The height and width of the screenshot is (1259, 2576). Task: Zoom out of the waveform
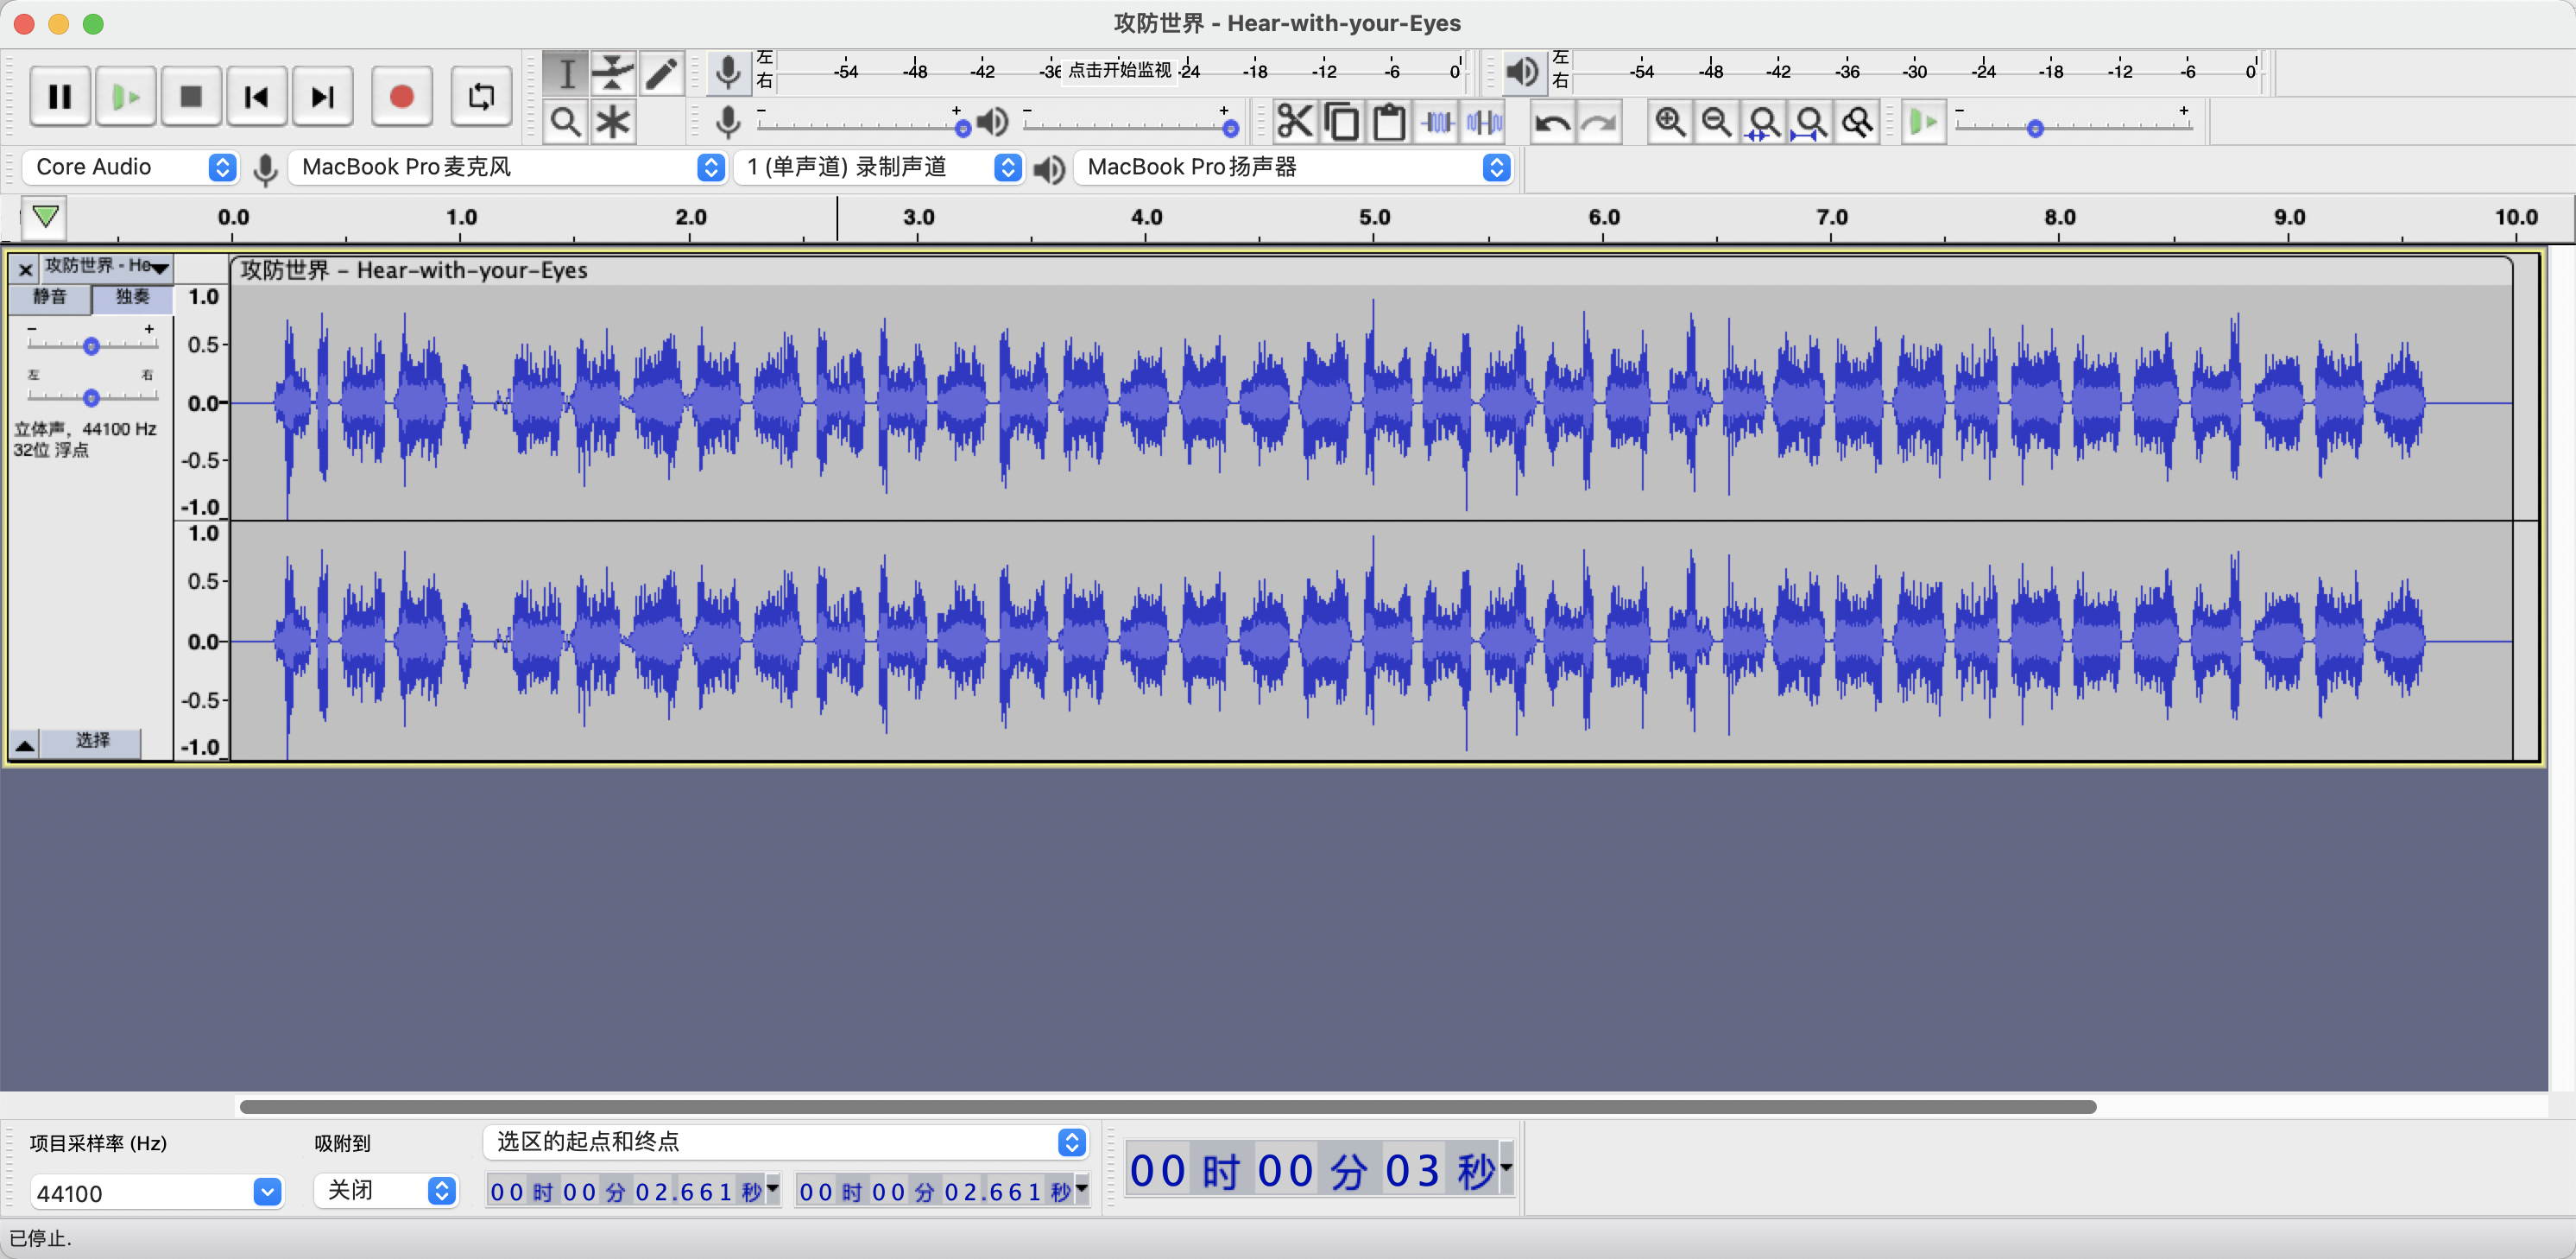(1717, 122)
